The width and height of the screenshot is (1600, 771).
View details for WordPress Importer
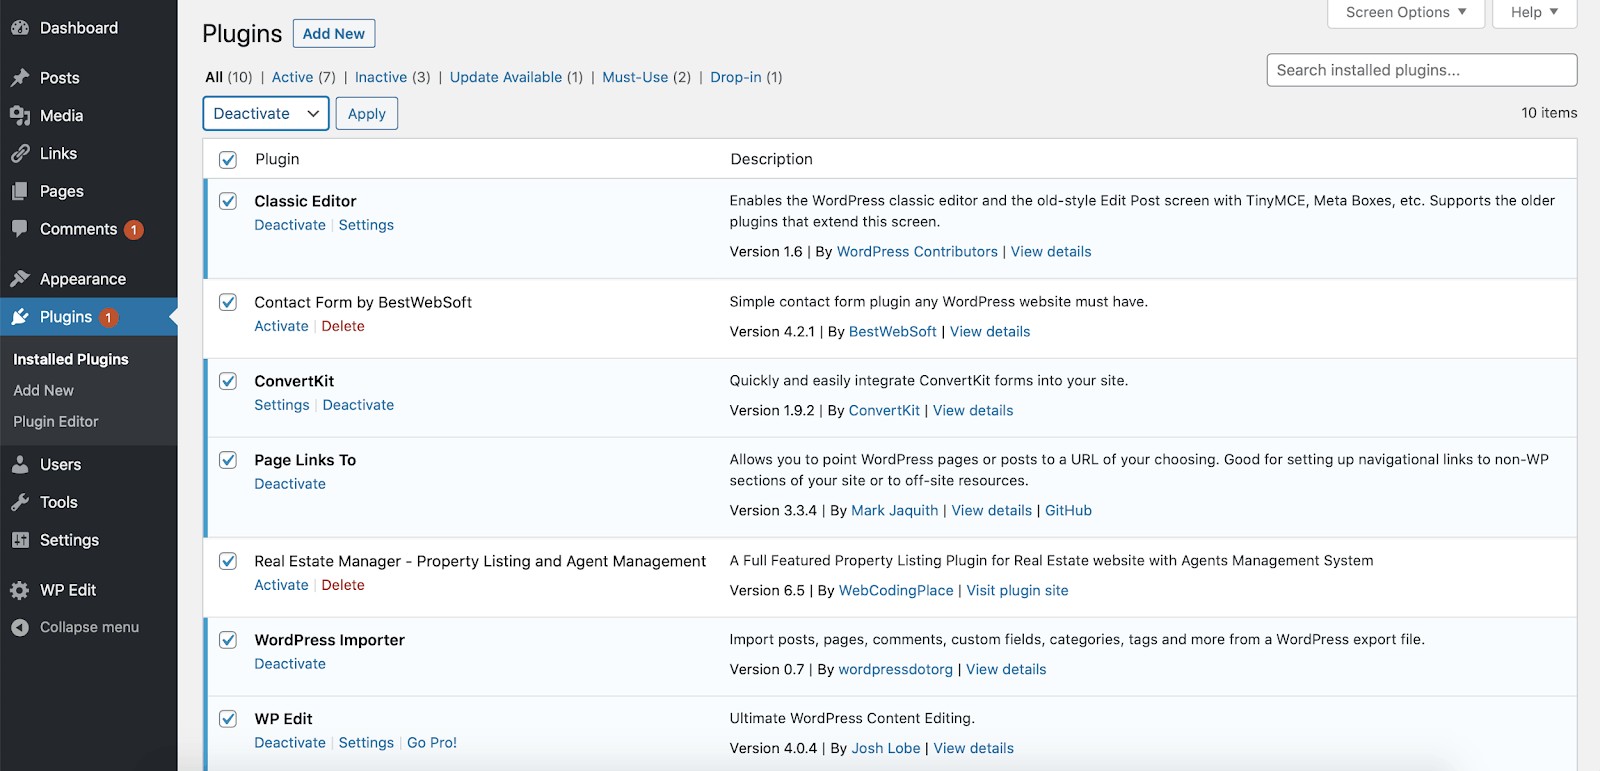(1006, 670)
